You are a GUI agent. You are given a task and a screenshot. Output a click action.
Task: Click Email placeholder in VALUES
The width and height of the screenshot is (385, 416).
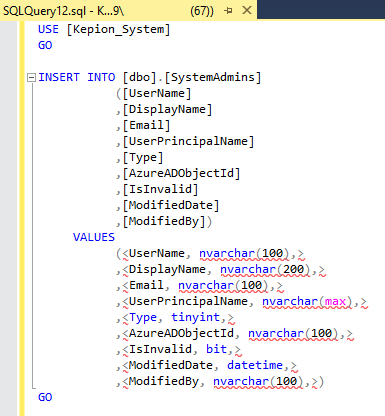pyautogui.click(x=146, y=285)
